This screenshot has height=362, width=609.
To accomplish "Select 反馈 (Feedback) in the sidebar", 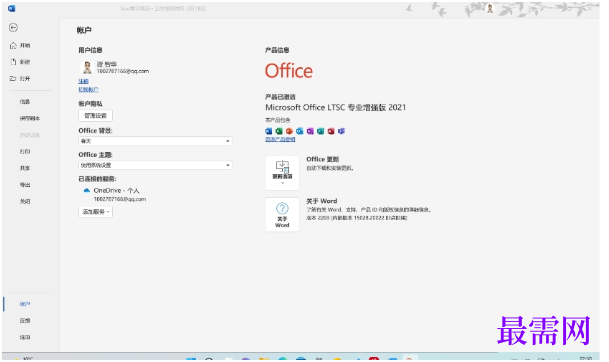I will coord(25,321).
